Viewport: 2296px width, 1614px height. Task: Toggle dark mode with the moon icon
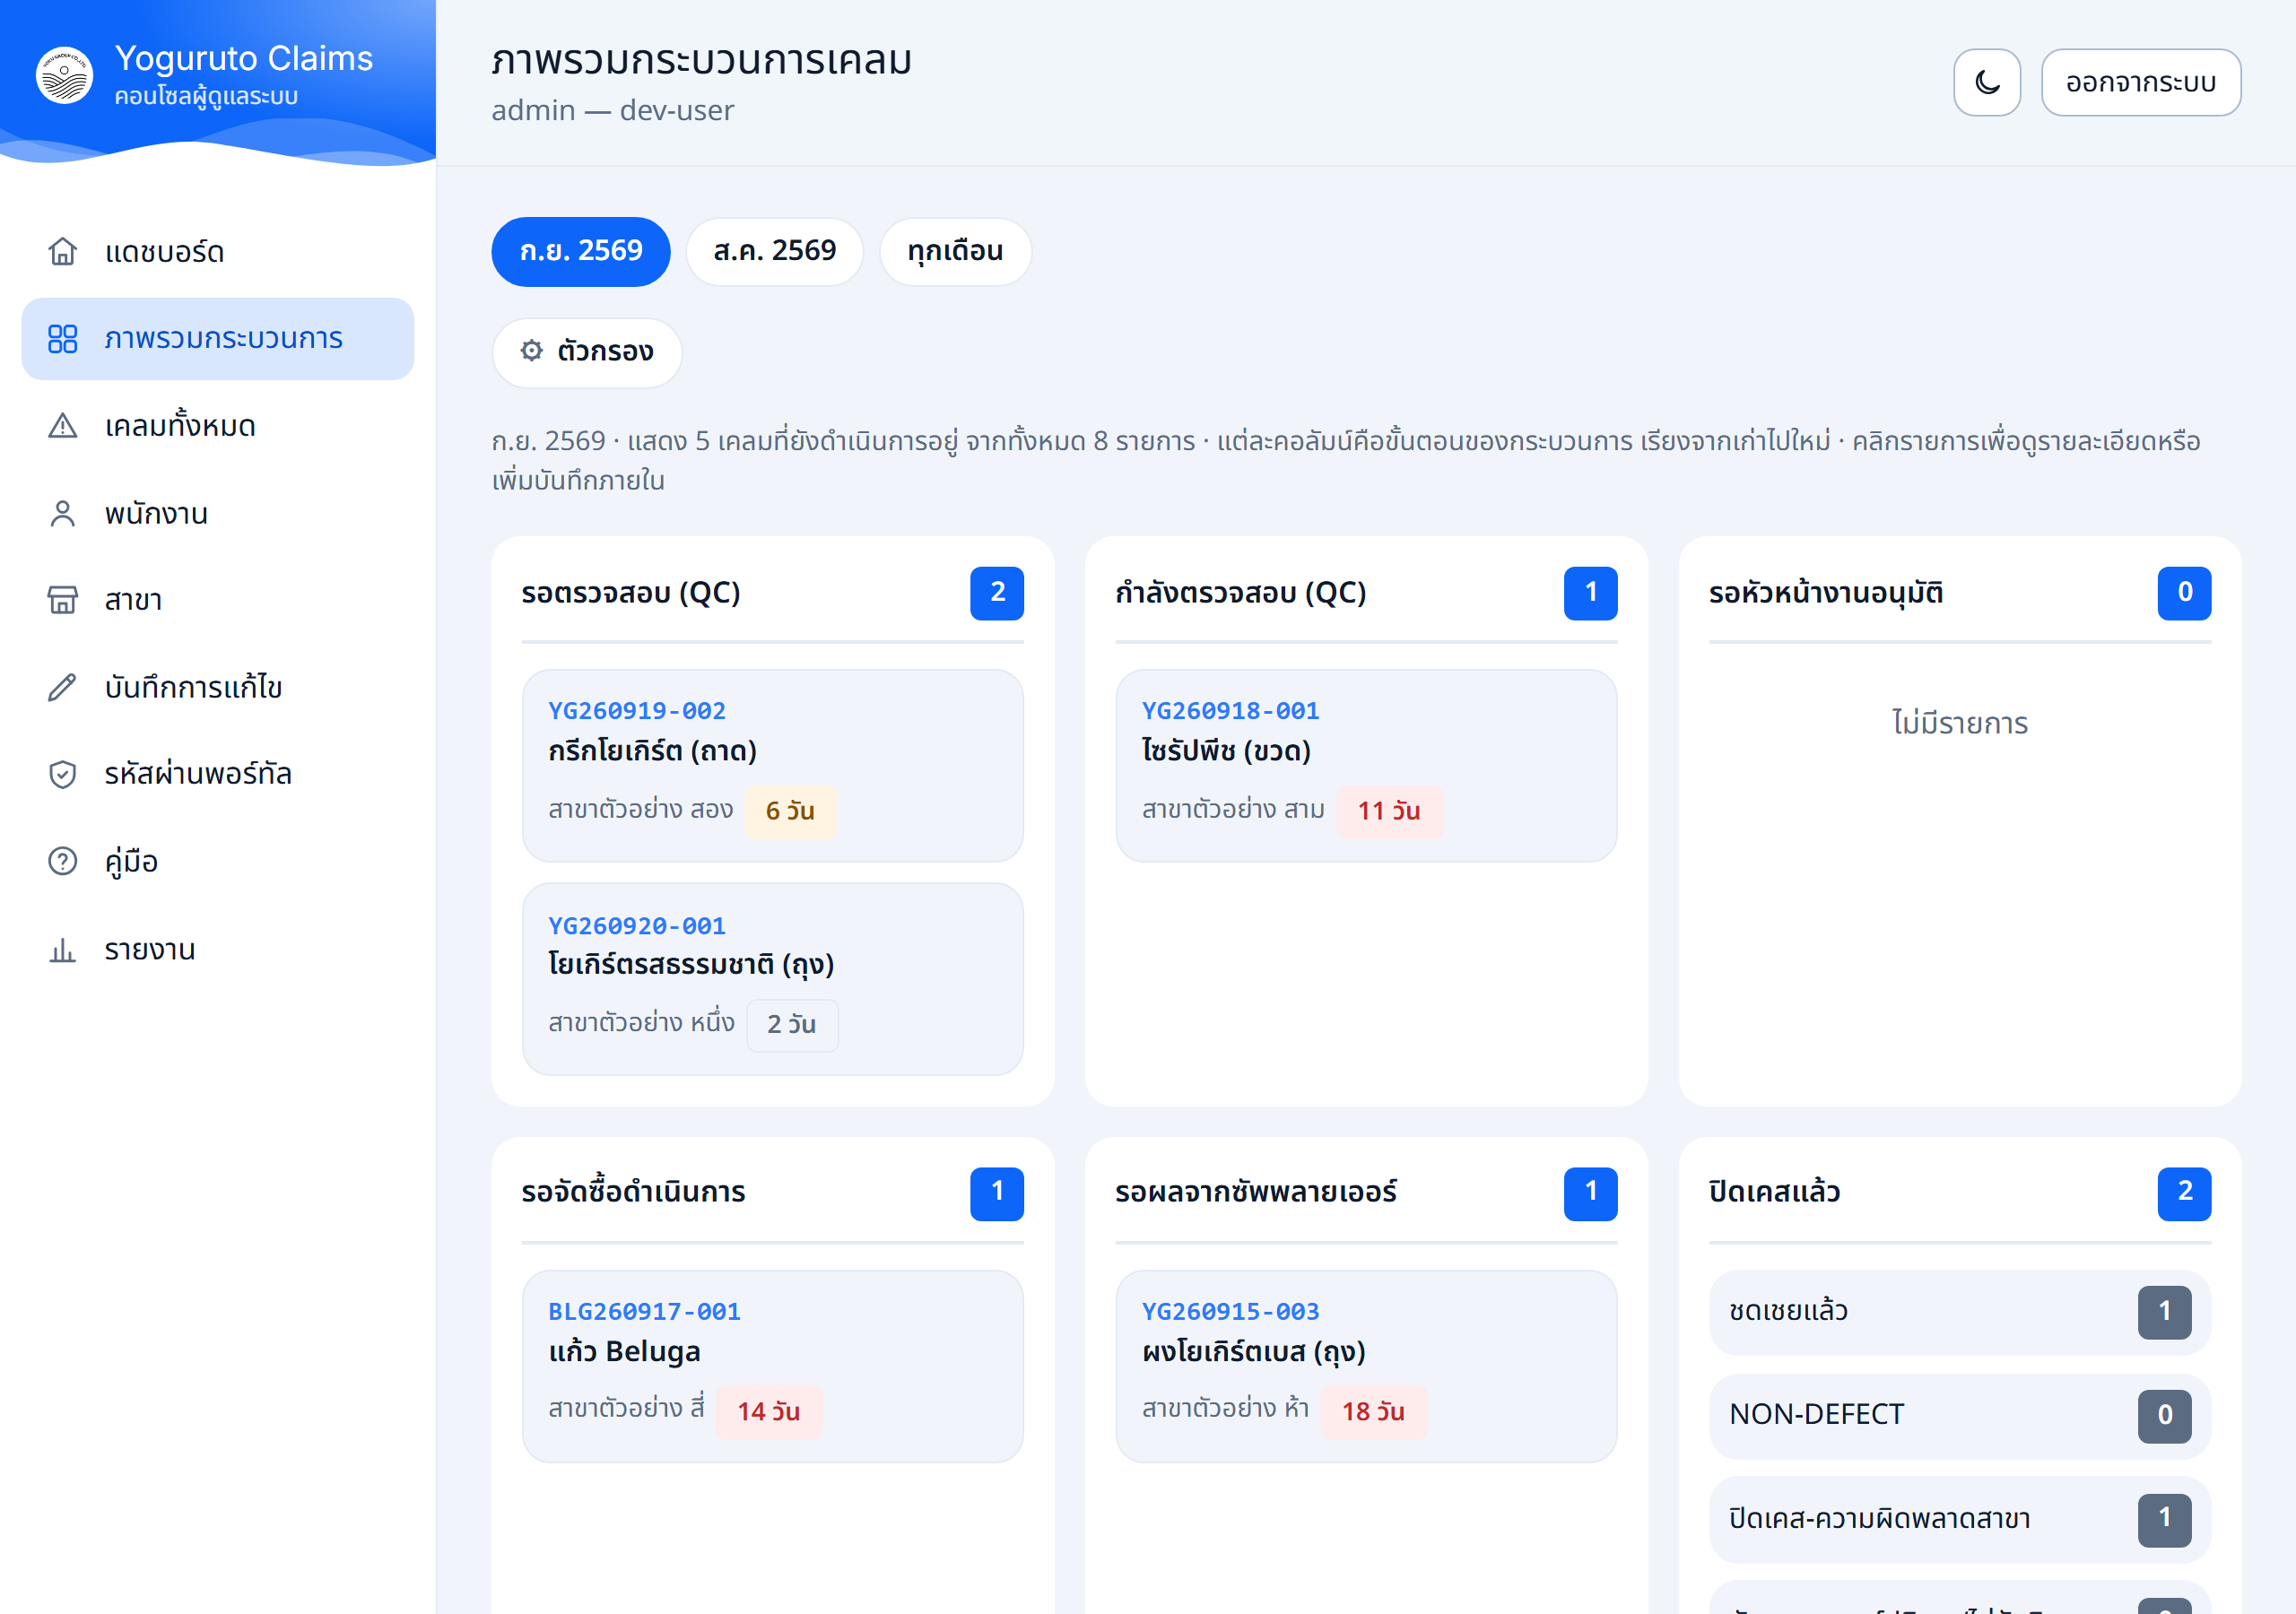(x=1987, y=82)
